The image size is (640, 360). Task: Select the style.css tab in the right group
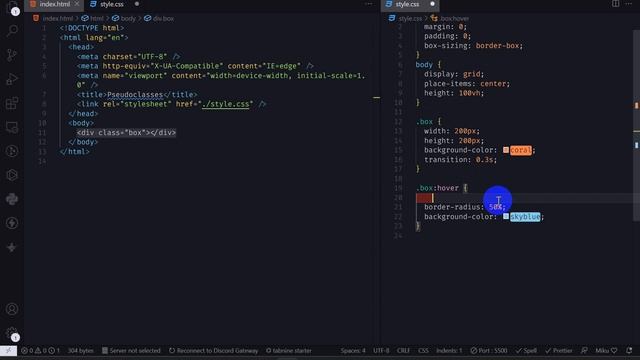point(407,4)
